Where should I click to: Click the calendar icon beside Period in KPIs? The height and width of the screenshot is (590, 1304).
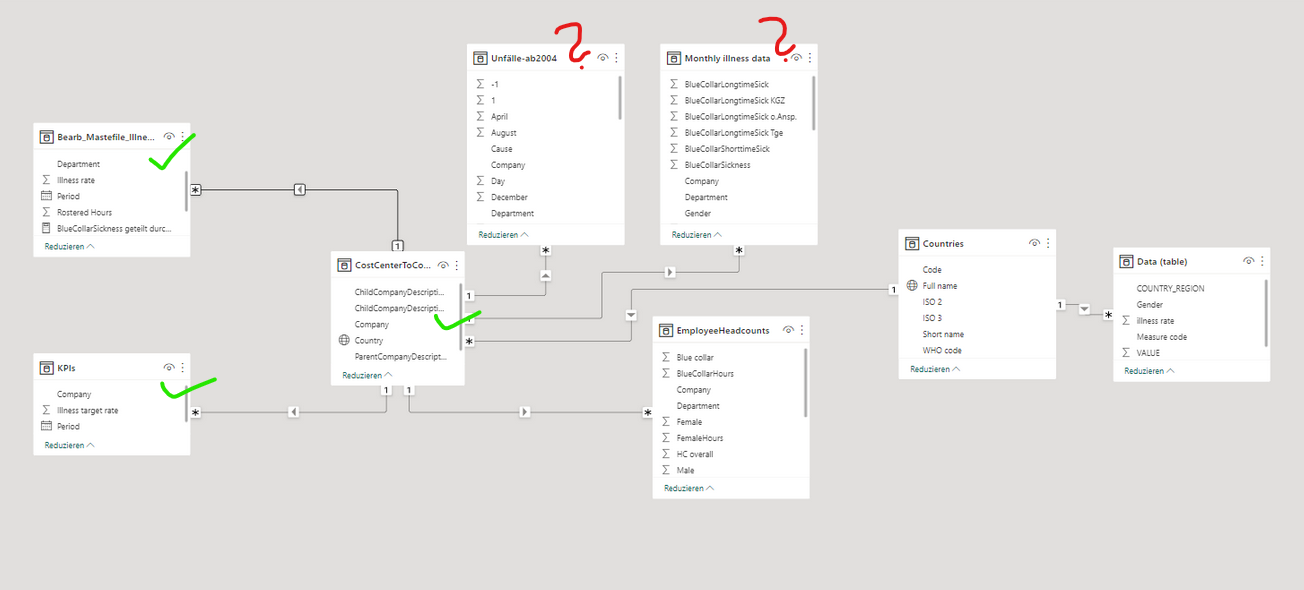(x=46, y=426)
